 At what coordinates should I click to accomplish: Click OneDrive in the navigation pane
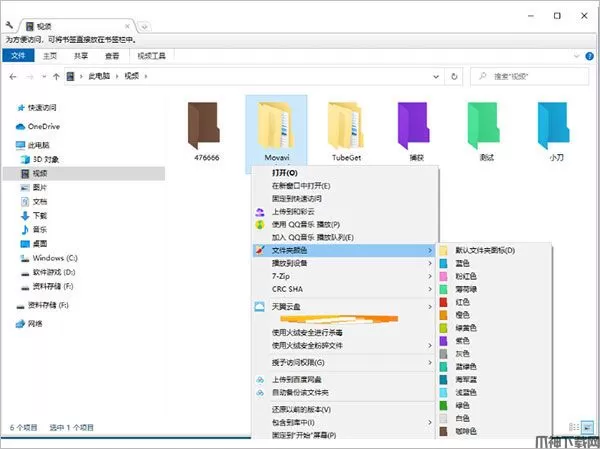point(43,126)
